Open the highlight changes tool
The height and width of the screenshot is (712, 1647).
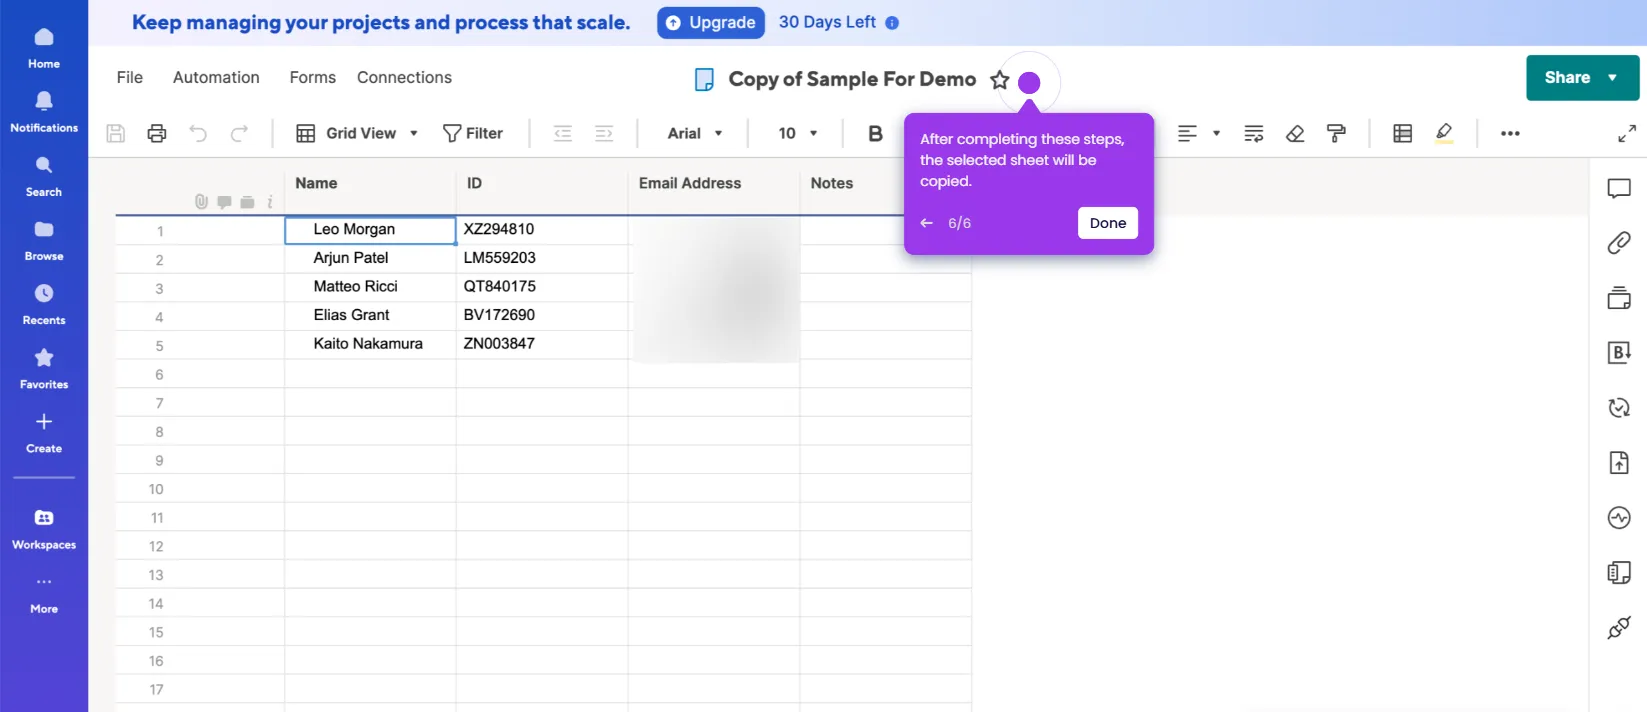coord(1444,133)
